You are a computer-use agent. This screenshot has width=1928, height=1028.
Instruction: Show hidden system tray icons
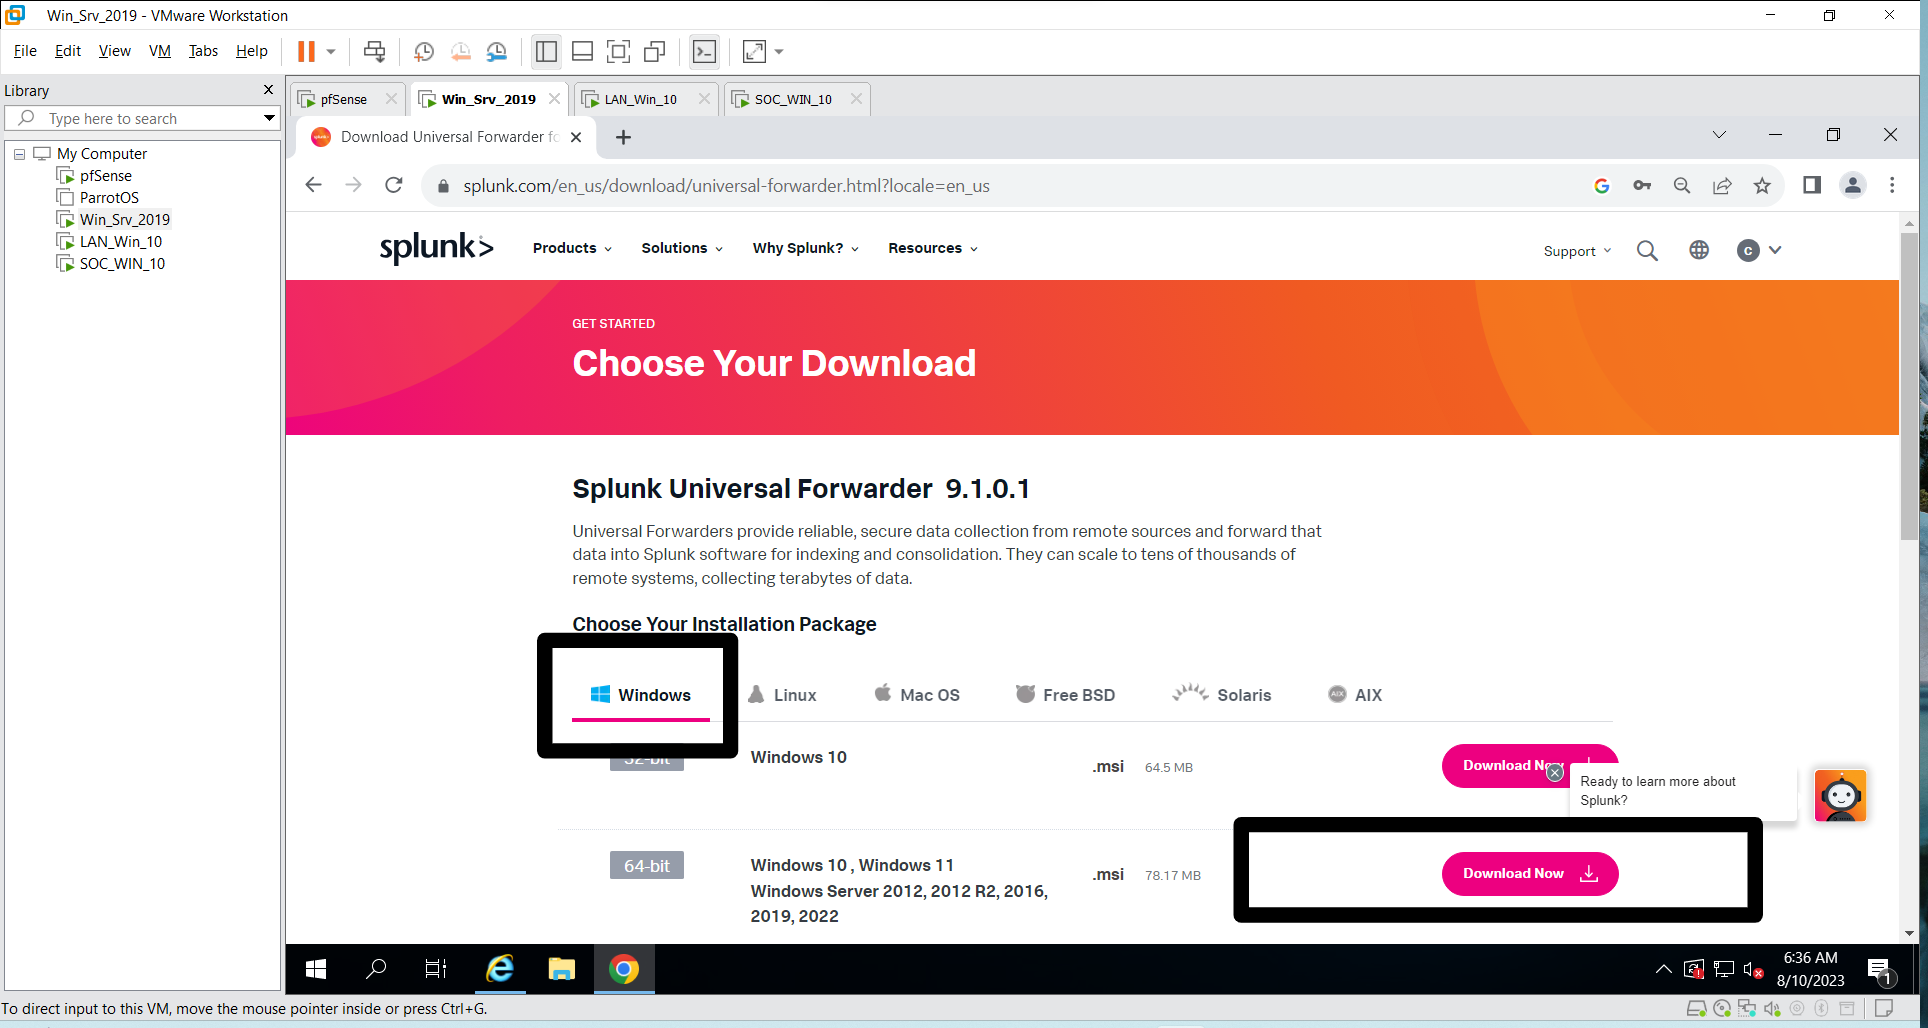pyautogui.click(x=1663, y=969)
